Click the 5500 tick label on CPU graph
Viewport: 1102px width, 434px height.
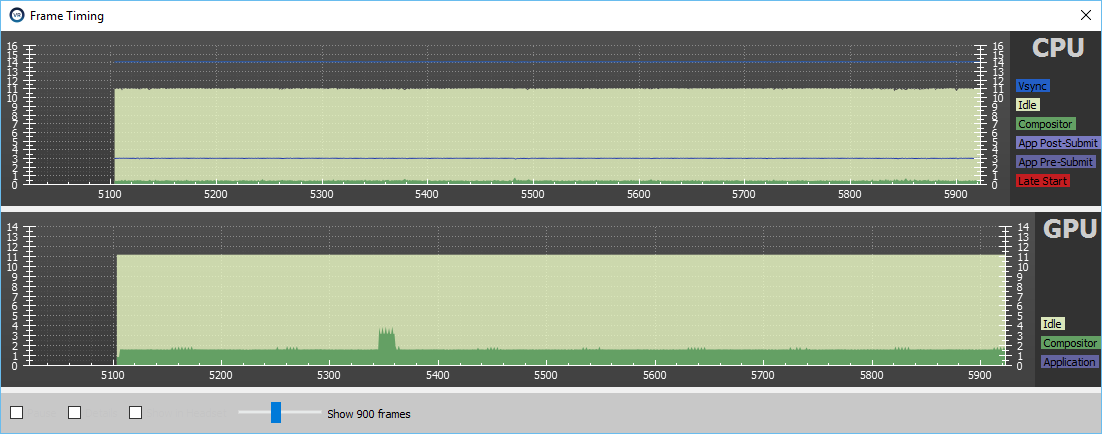(x=532, y=196)
